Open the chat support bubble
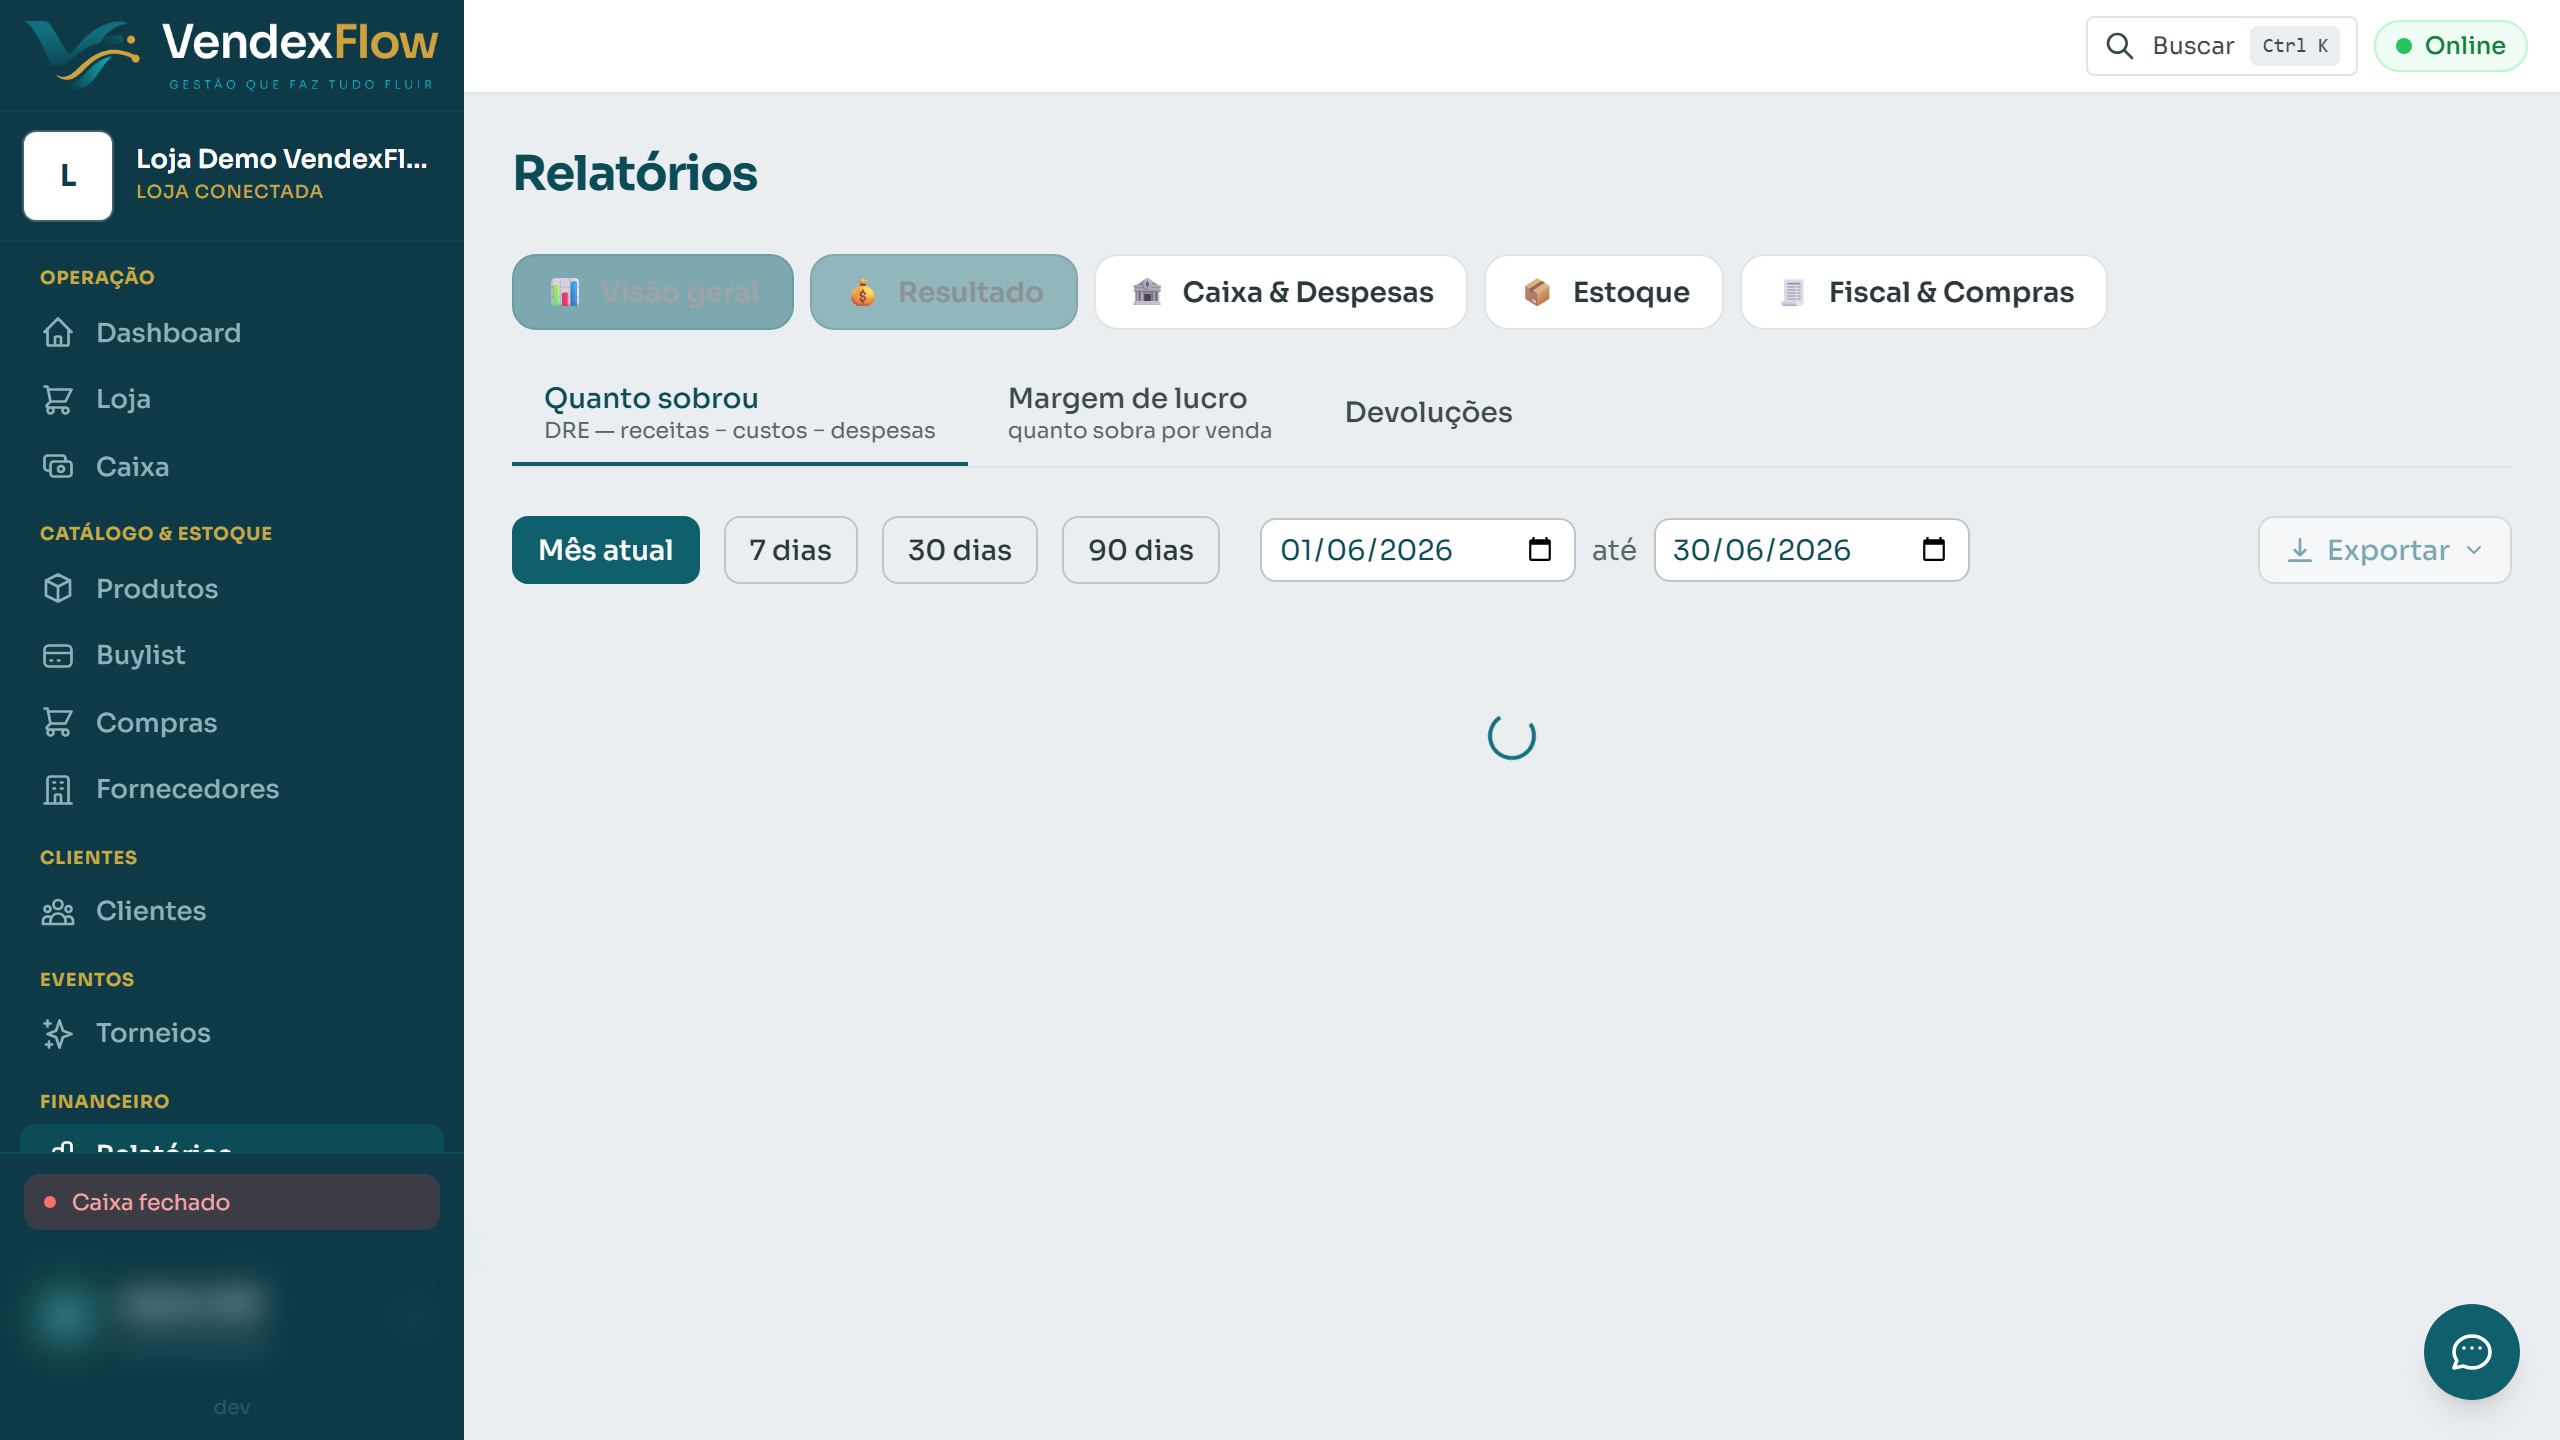This screenshot has height=1440, width=2560. [x=2471, y=1352]
